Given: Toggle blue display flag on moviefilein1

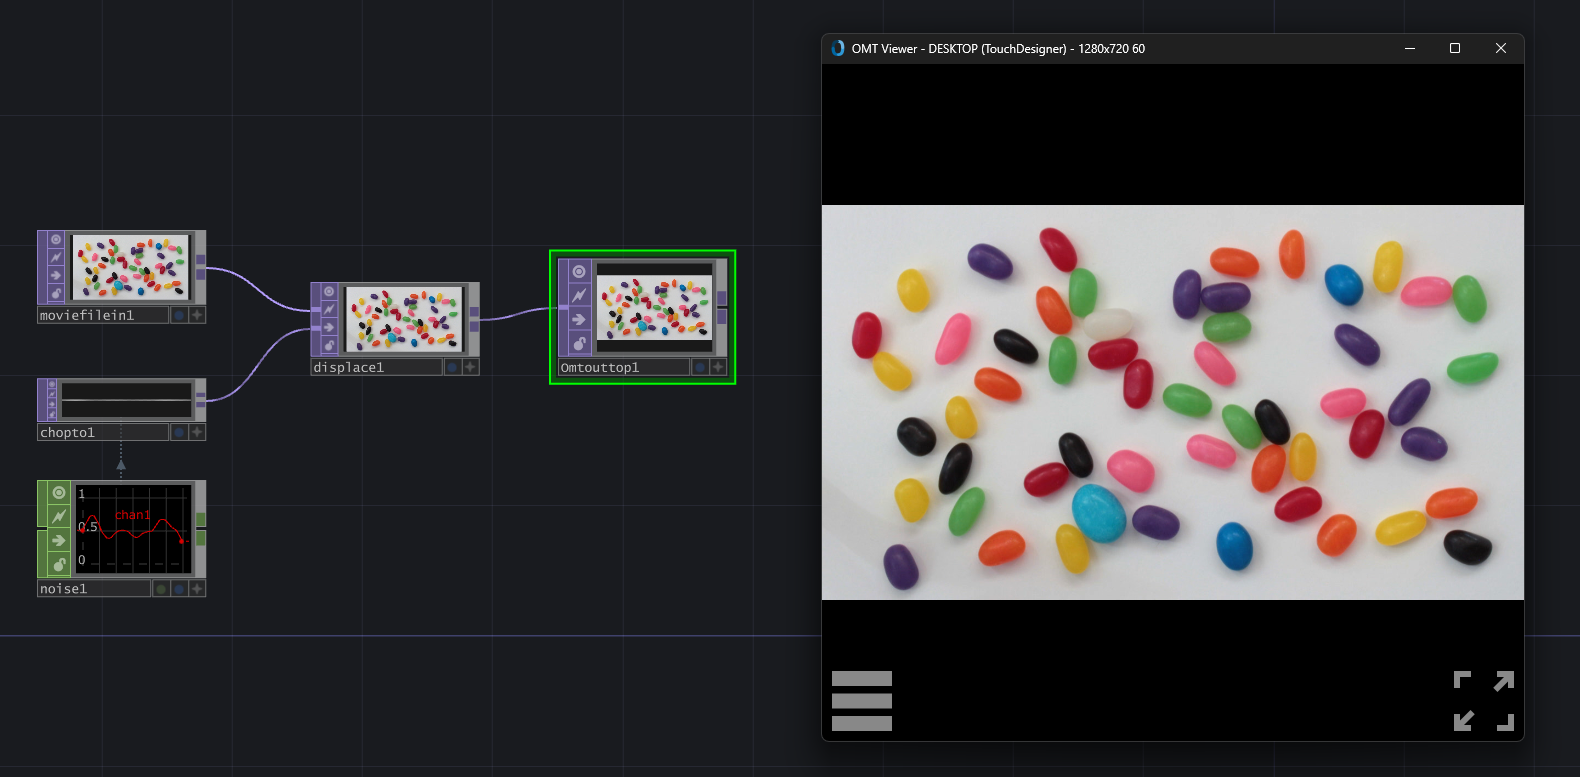Looking at the screenshot, I should (x=179, y=315).
